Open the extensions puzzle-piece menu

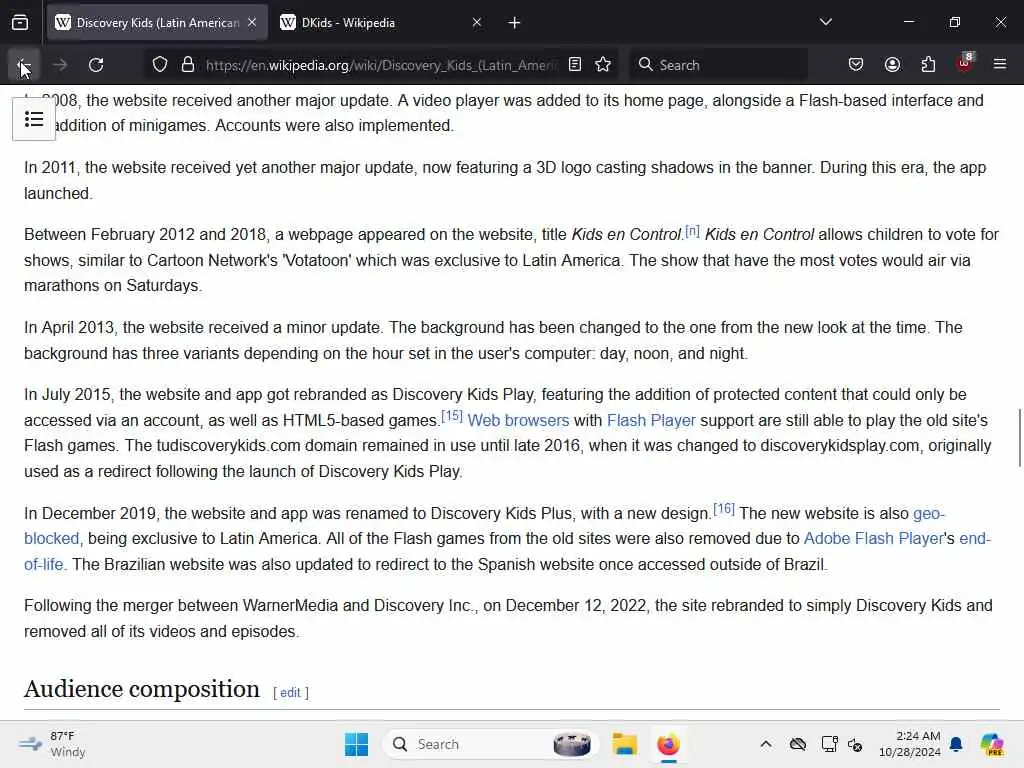pyautogui.click(x=928, y=65)
